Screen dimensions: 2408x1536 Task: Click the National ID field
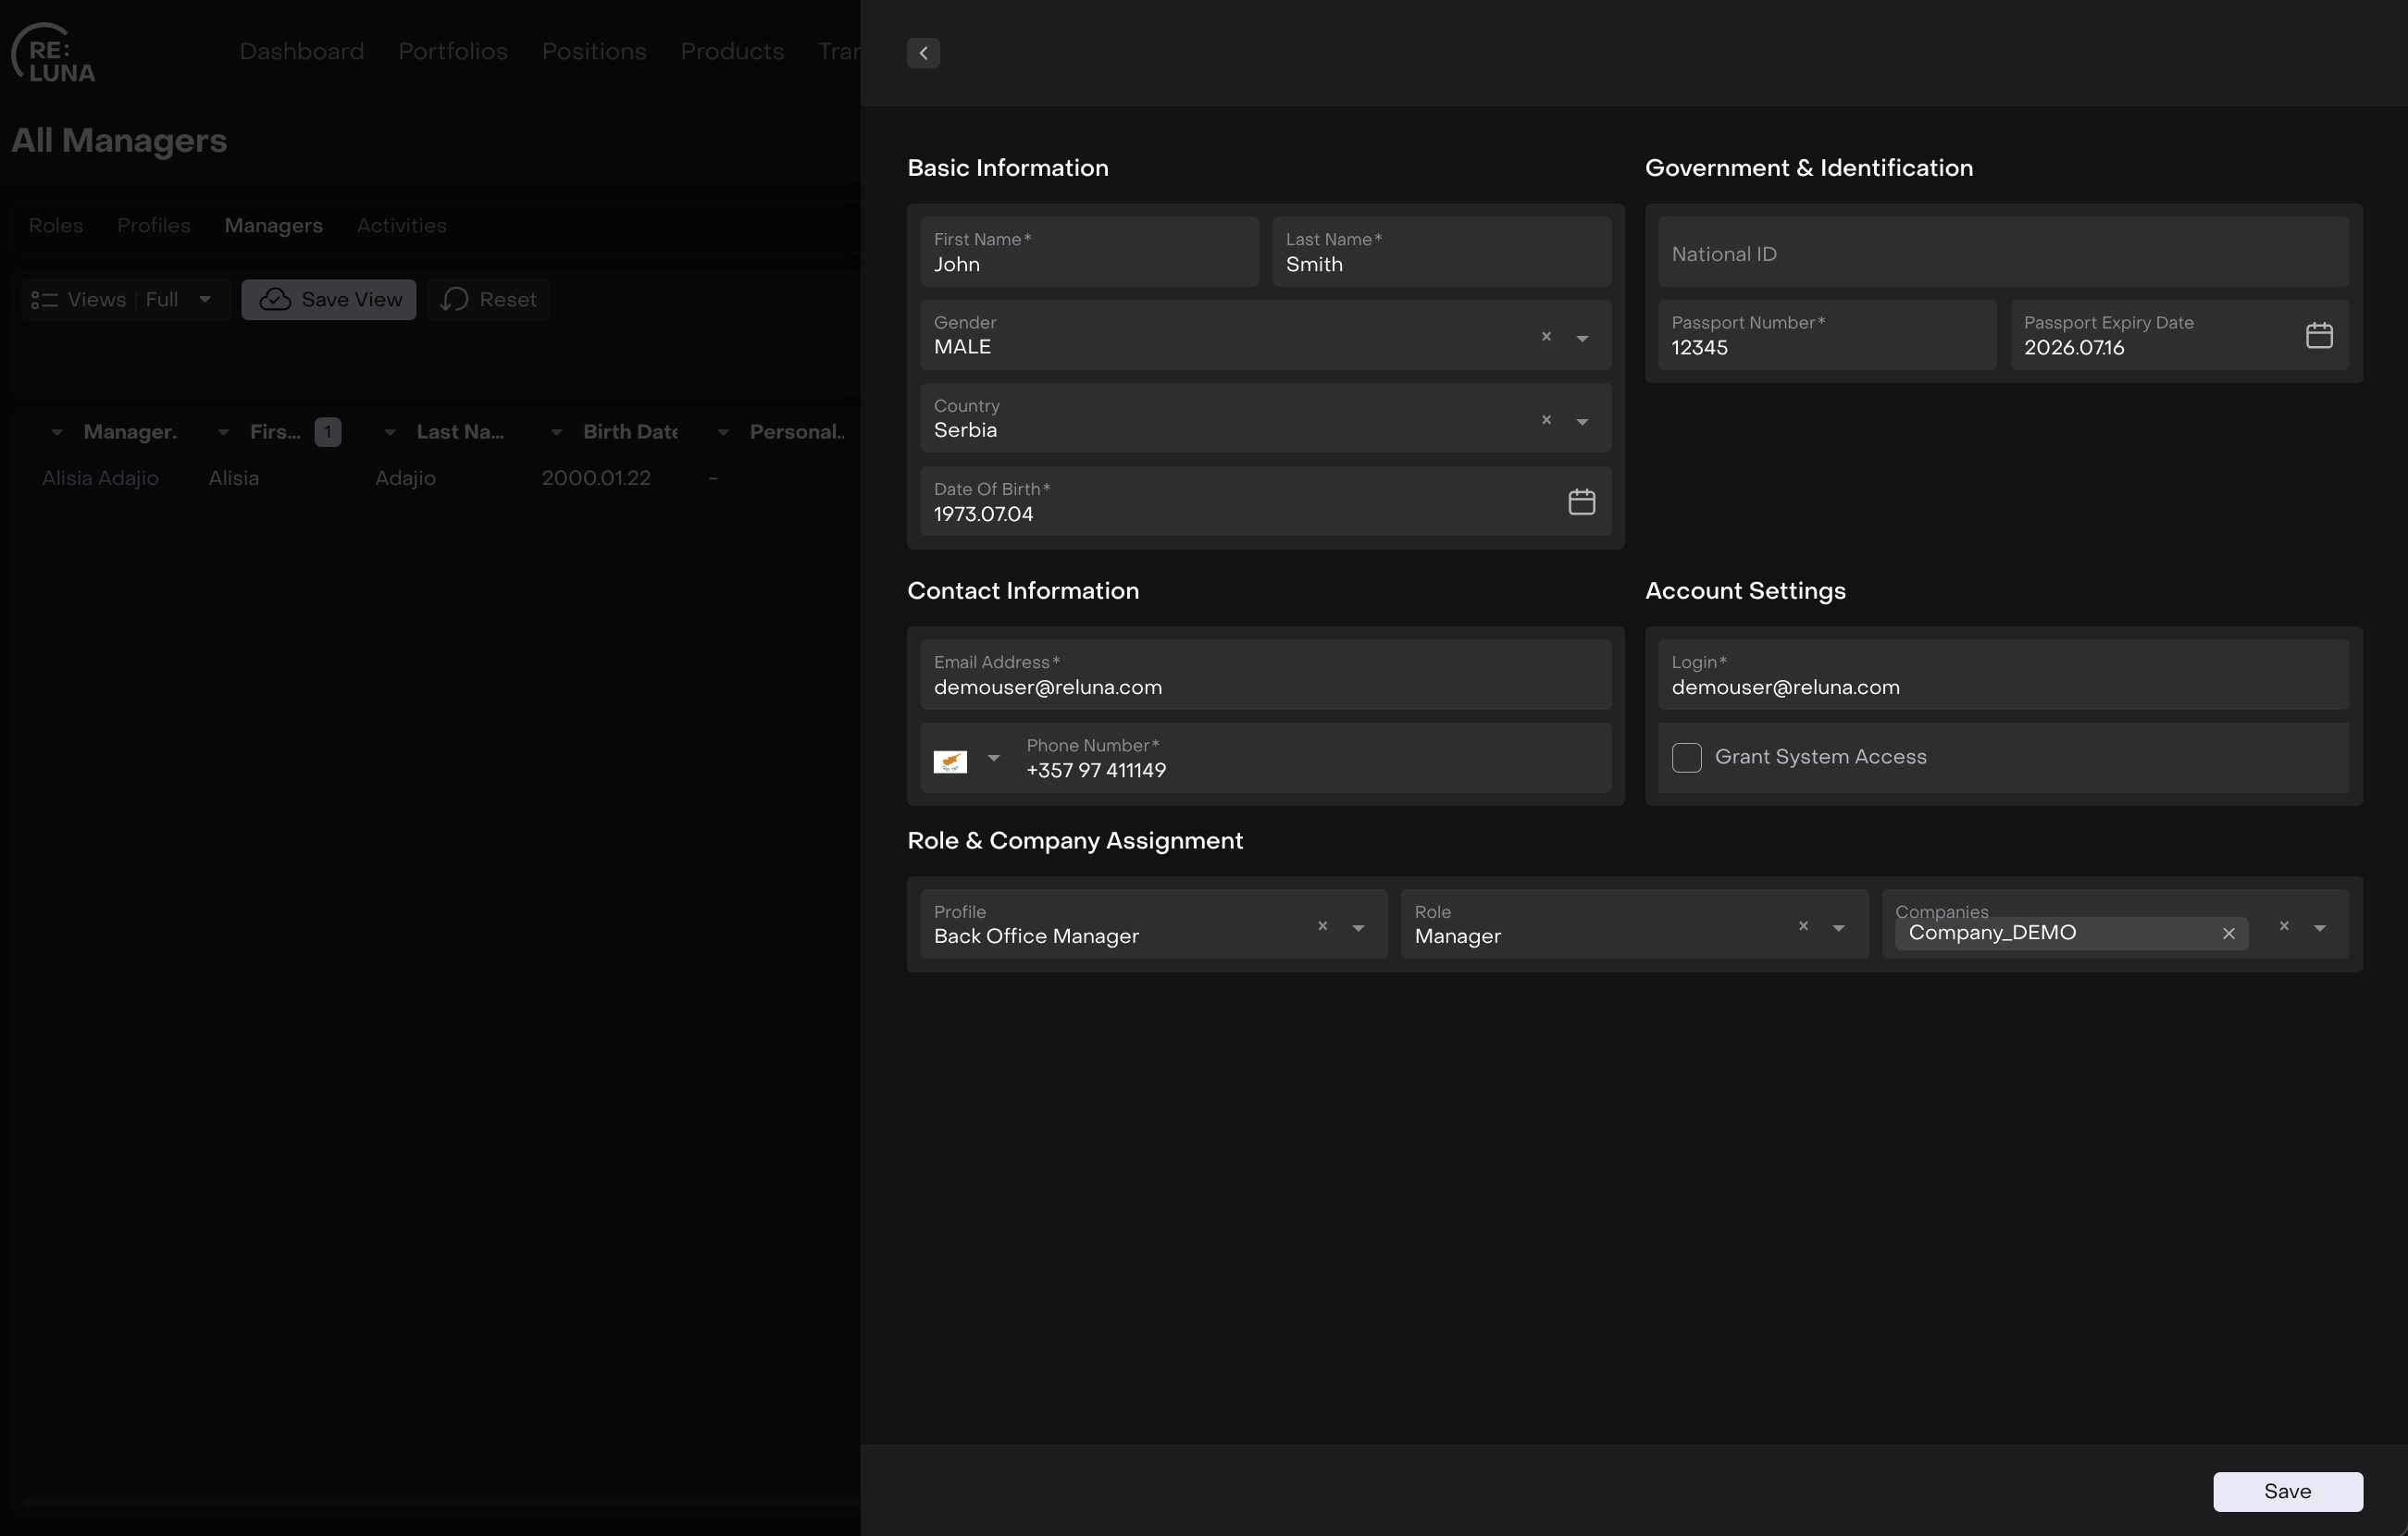(x=2003, y=253)
